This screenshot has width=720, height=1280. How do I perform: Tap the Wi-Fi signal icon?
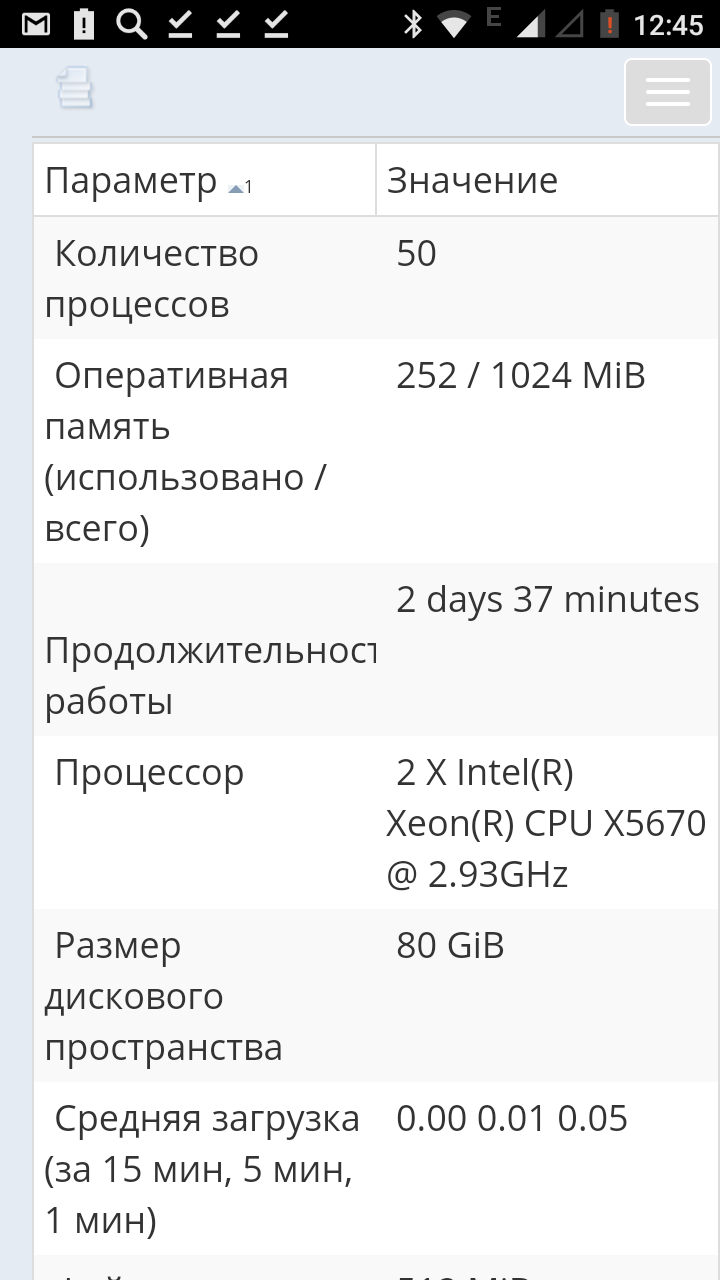pos(456,24)
